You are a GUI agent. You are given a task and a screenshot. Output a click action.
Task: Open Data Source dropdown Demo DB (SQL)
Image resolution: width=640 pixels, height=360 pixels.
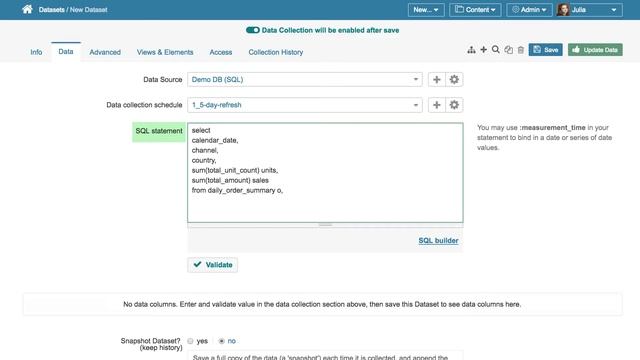[x=304, y=80]
